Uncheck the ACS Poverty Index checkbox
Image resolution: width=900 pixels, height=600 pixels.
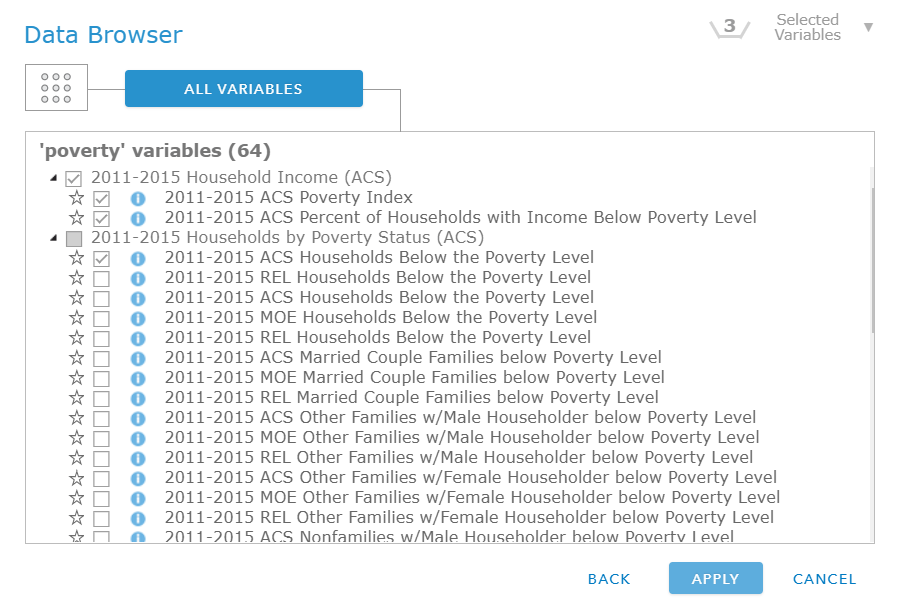[101, 198]
